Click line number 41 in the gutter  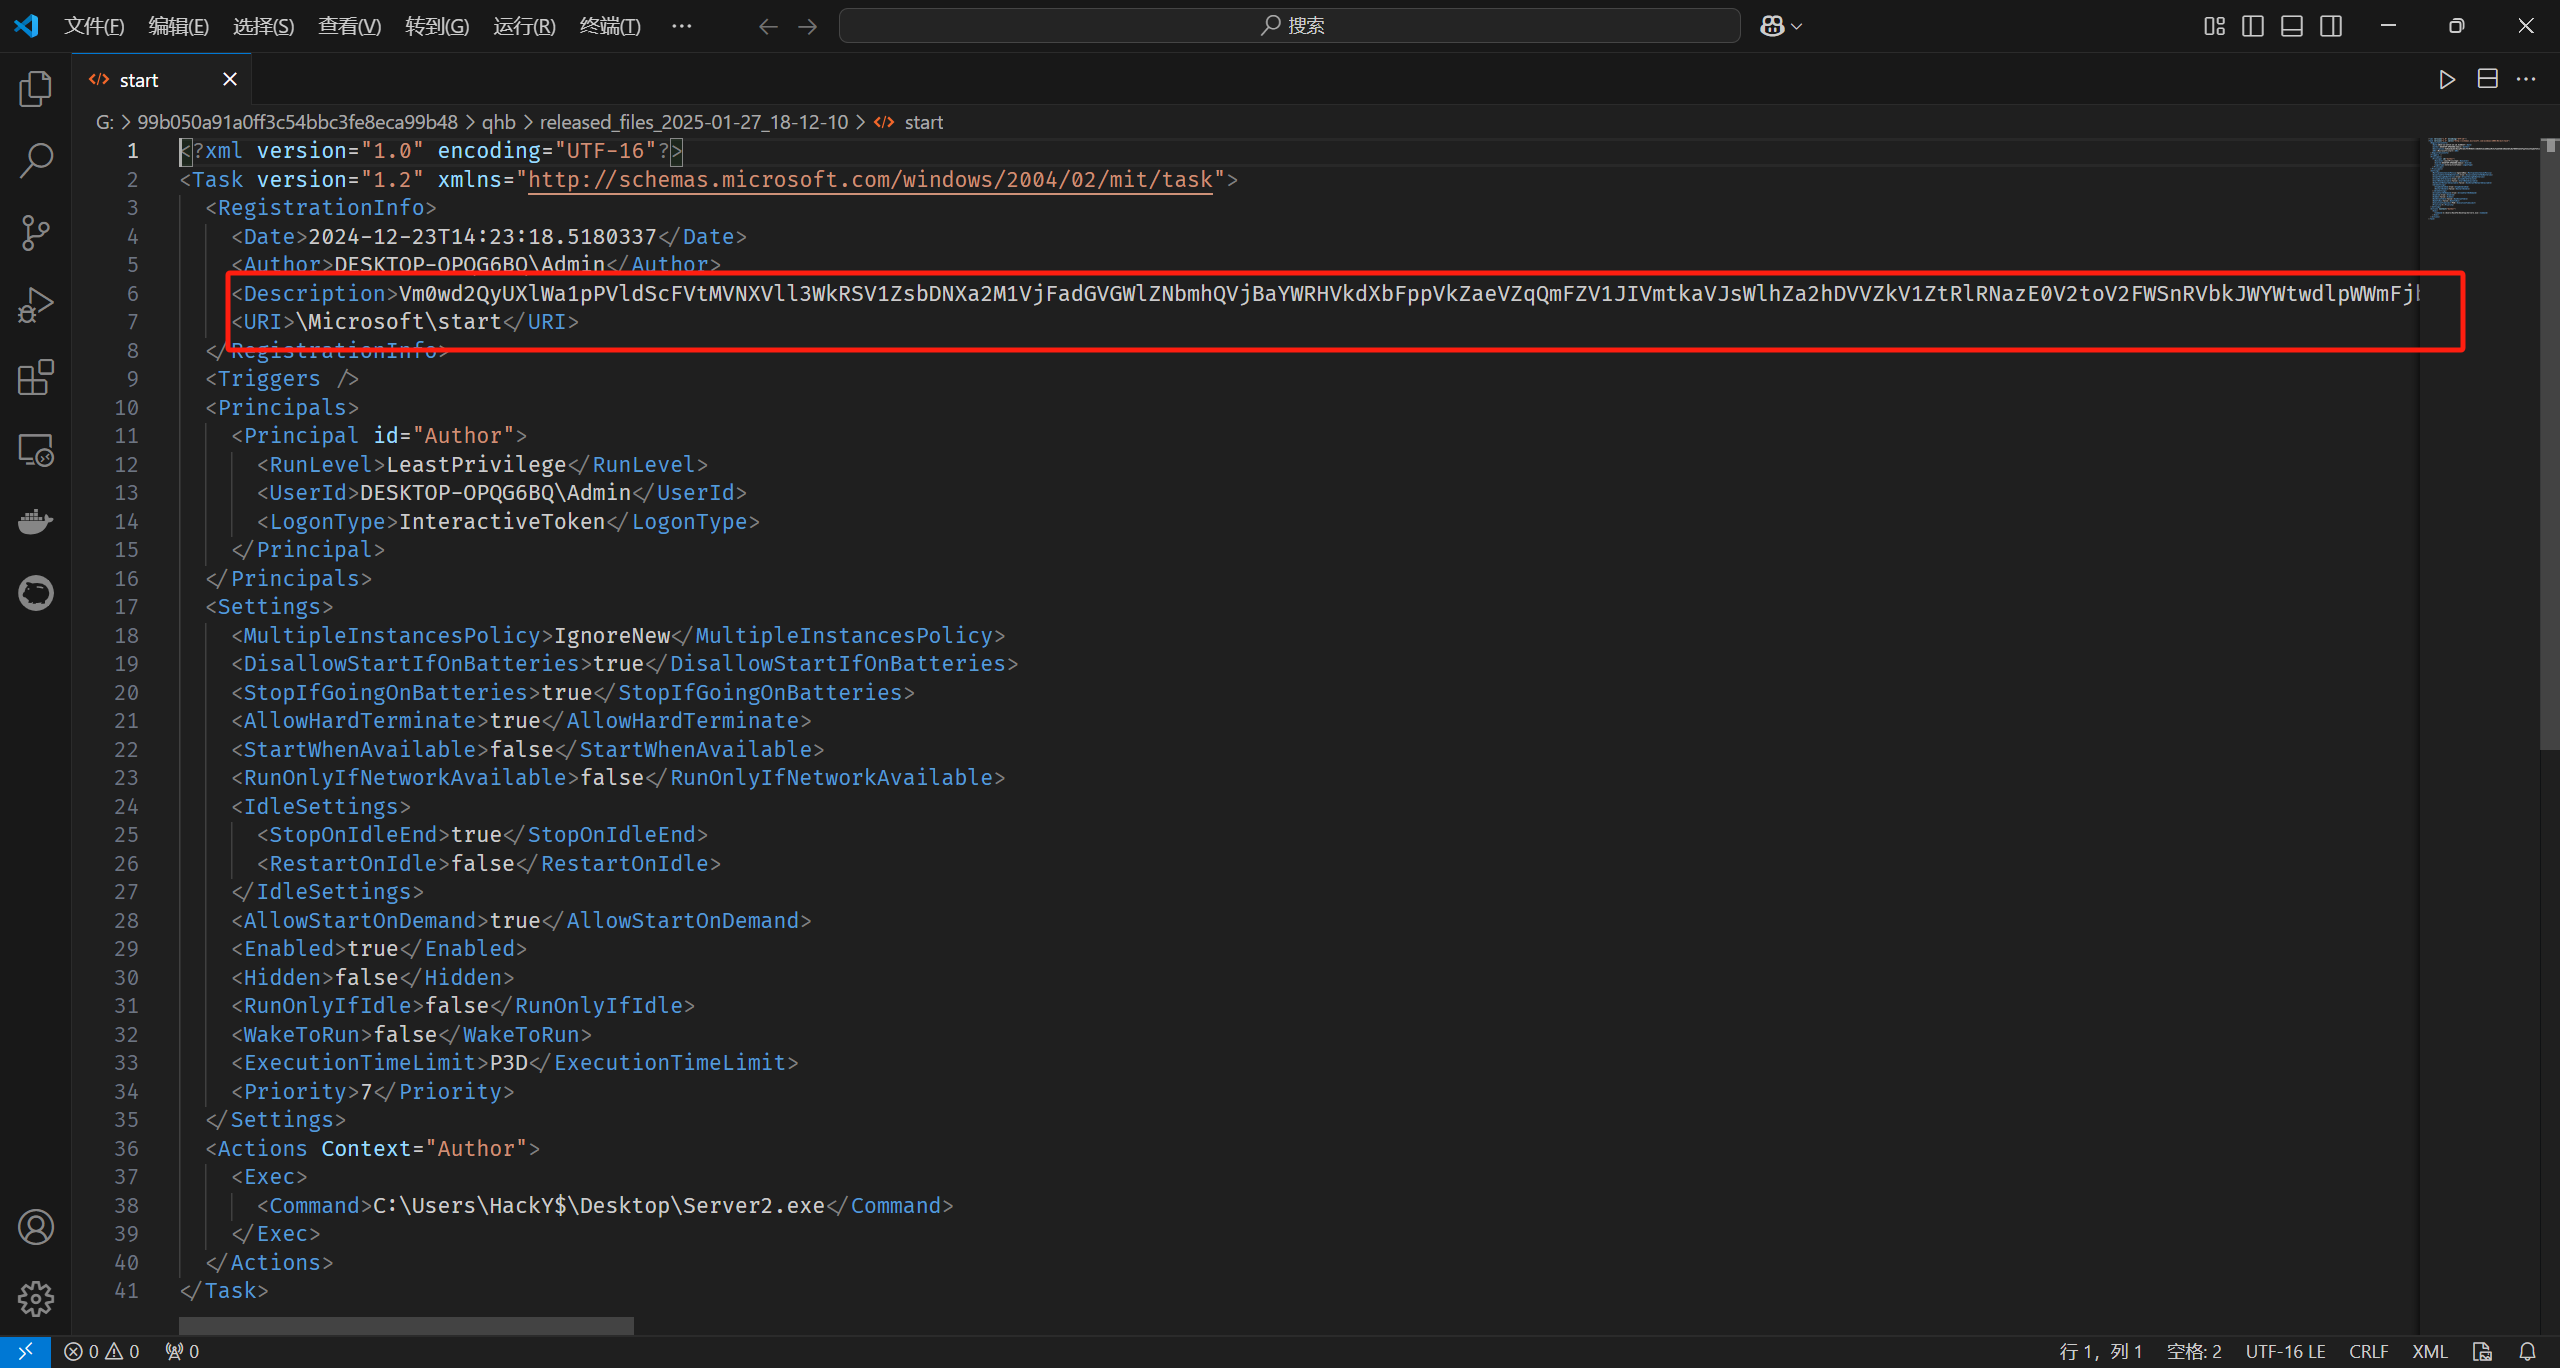coord(126,1291)
